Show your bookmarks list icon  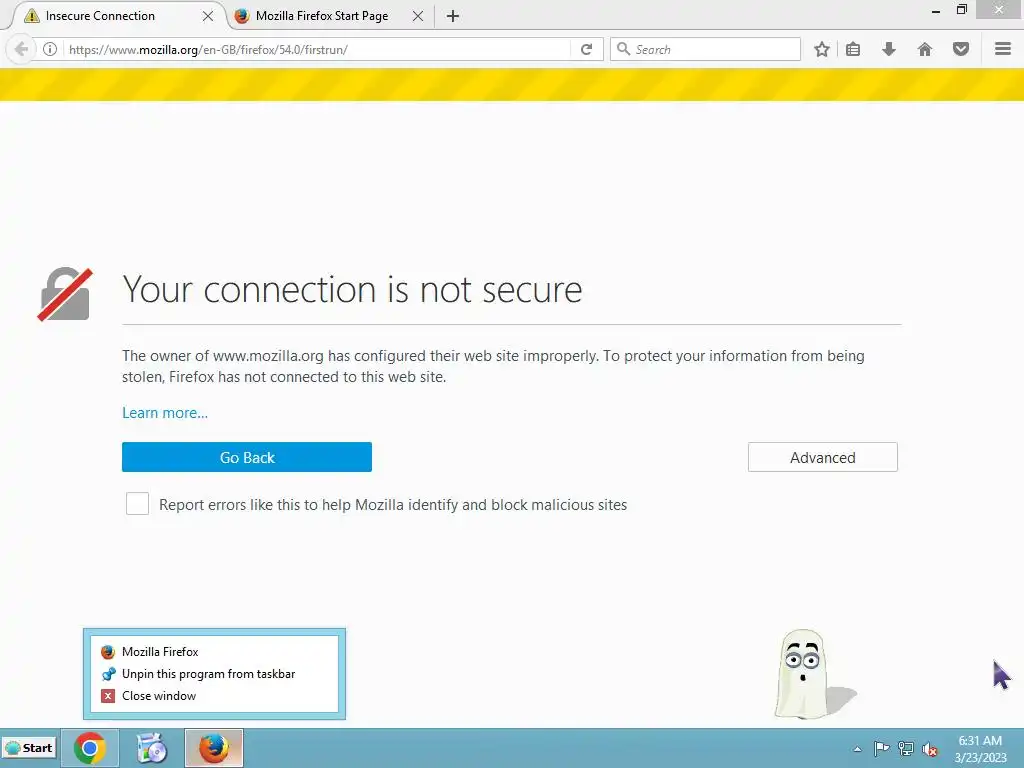(853, 50)
